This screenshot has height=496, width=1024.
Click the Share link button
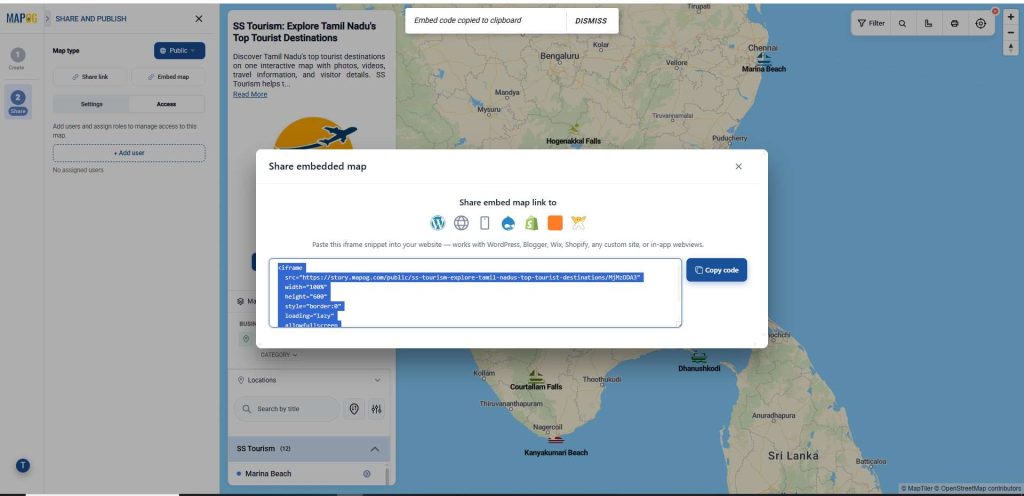pyautogui.click(x=90, y=77)
